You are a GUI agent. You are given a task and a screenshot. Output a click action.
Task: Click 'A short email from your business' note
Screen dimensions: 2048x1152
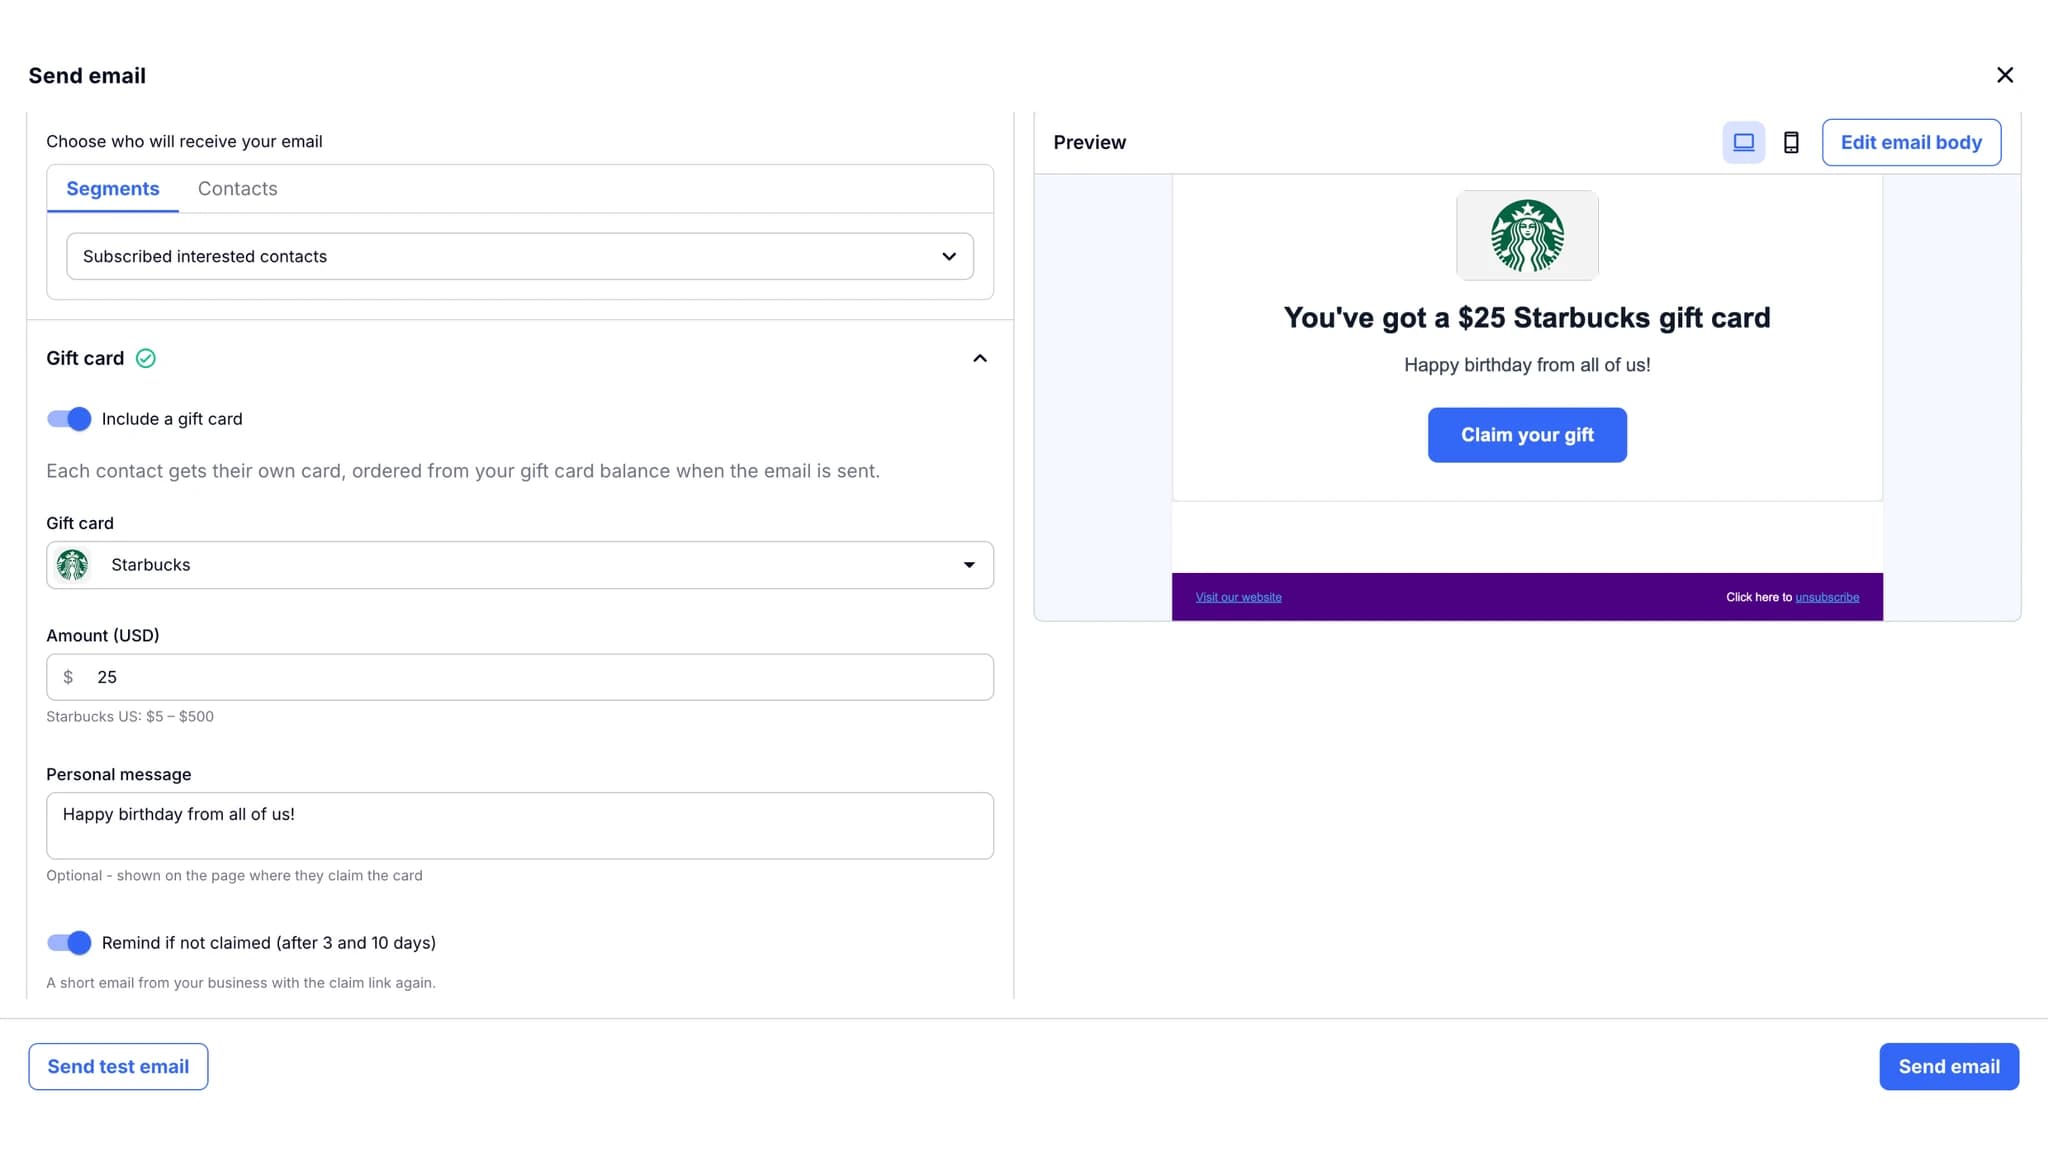(240, 983)
